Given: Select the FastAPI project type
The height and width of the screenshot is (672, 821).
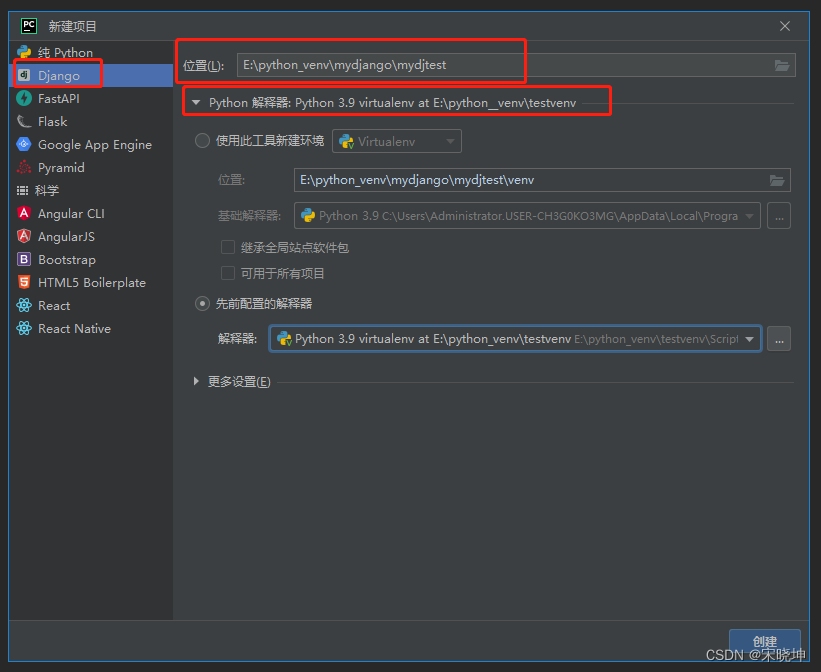Looking at the screenshot, I should 91,98.
